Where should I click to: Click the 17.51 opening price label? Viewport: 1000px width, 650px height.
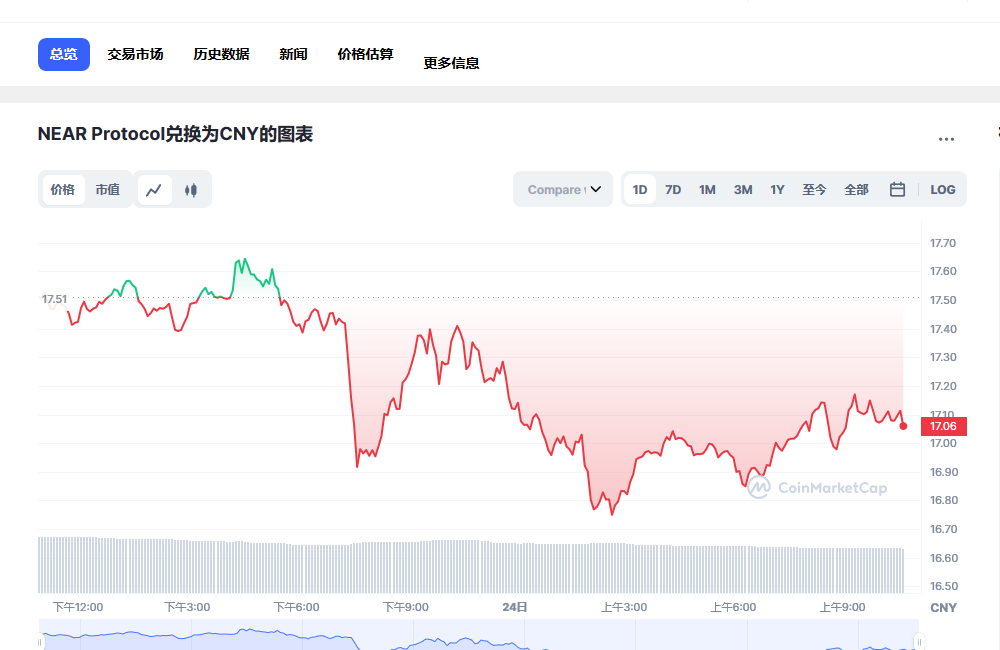click(54, 299)
